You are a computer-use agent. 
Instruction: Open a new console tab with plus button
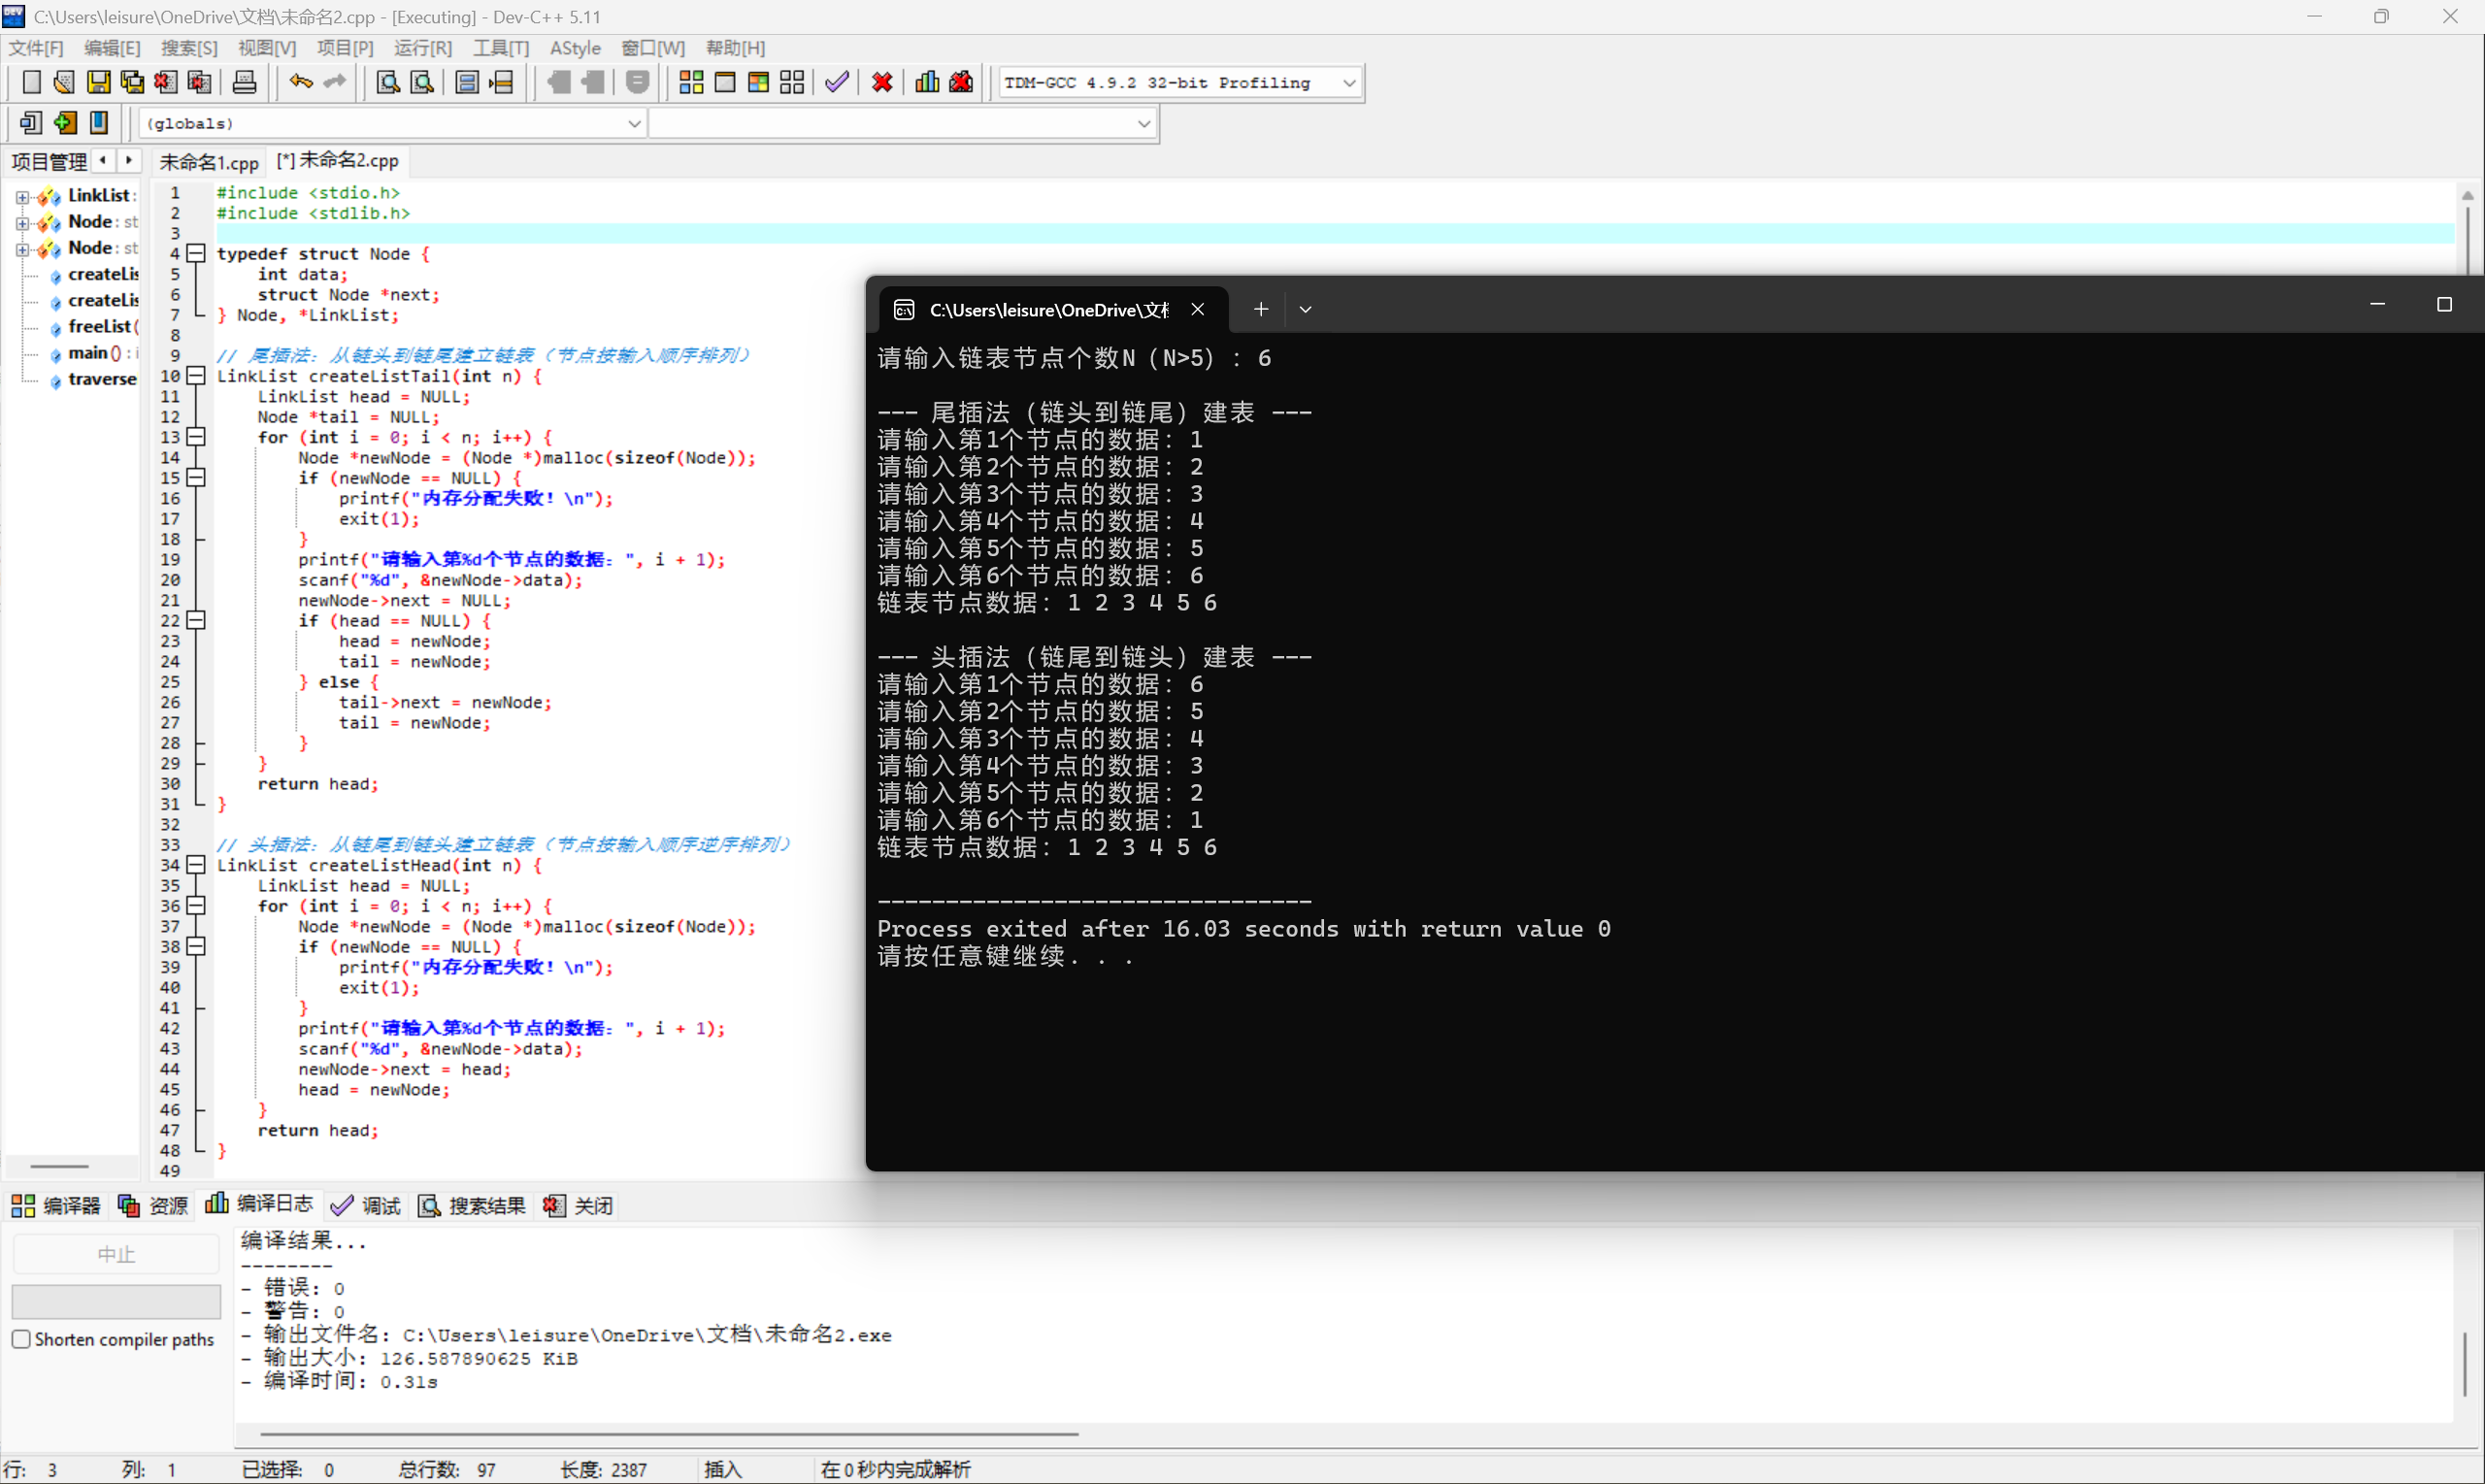point(1259,309)
